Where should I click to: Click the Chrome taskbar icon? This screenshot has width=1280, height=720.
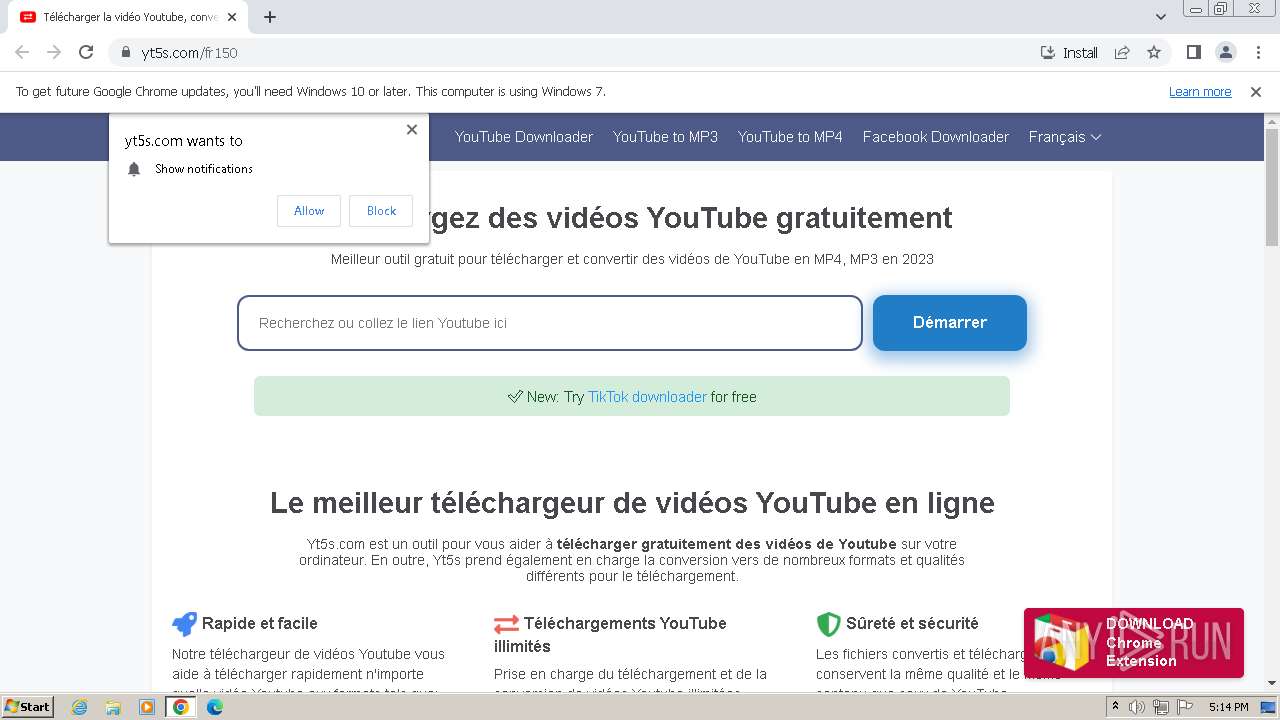pyautogui.click(x=181, y=707)
